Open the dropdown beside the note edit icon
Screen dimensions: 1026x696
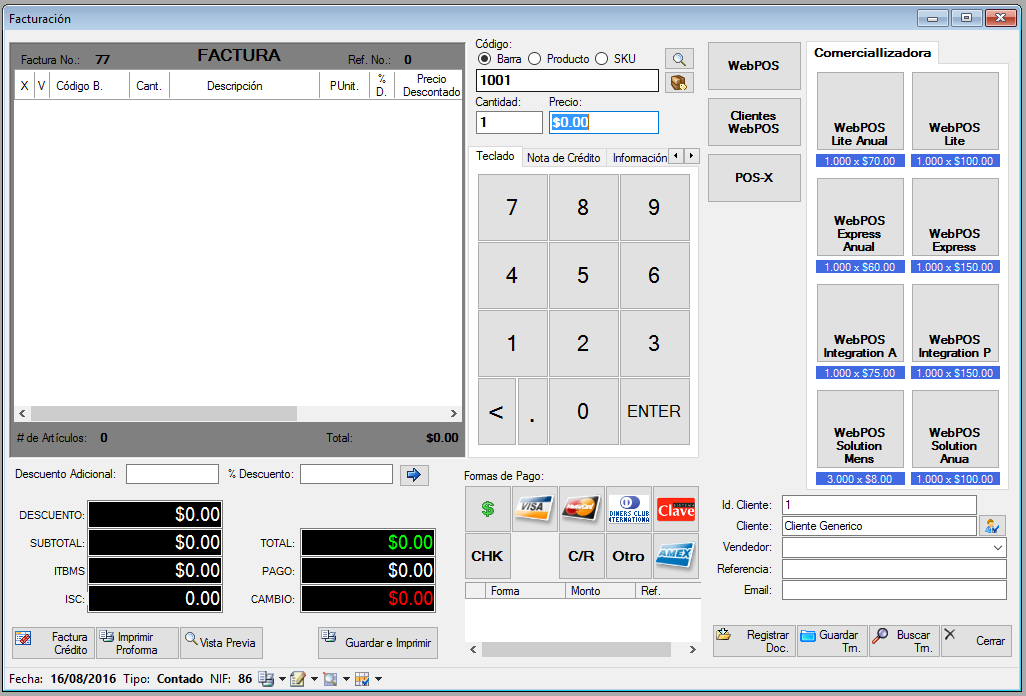click(x=315, y=678)
